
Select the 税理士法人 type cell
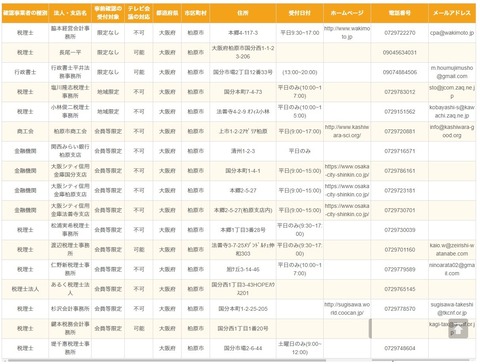click(x=25, y=289)
